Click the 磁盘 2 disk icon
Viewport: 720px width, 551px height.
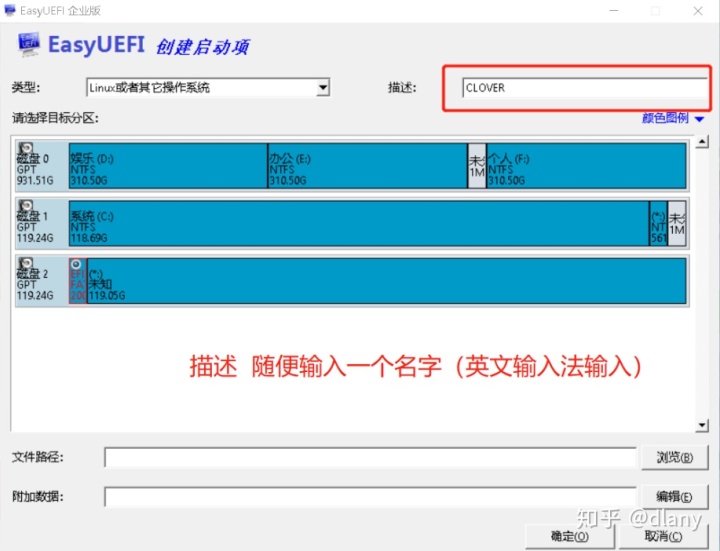(26, 263)
